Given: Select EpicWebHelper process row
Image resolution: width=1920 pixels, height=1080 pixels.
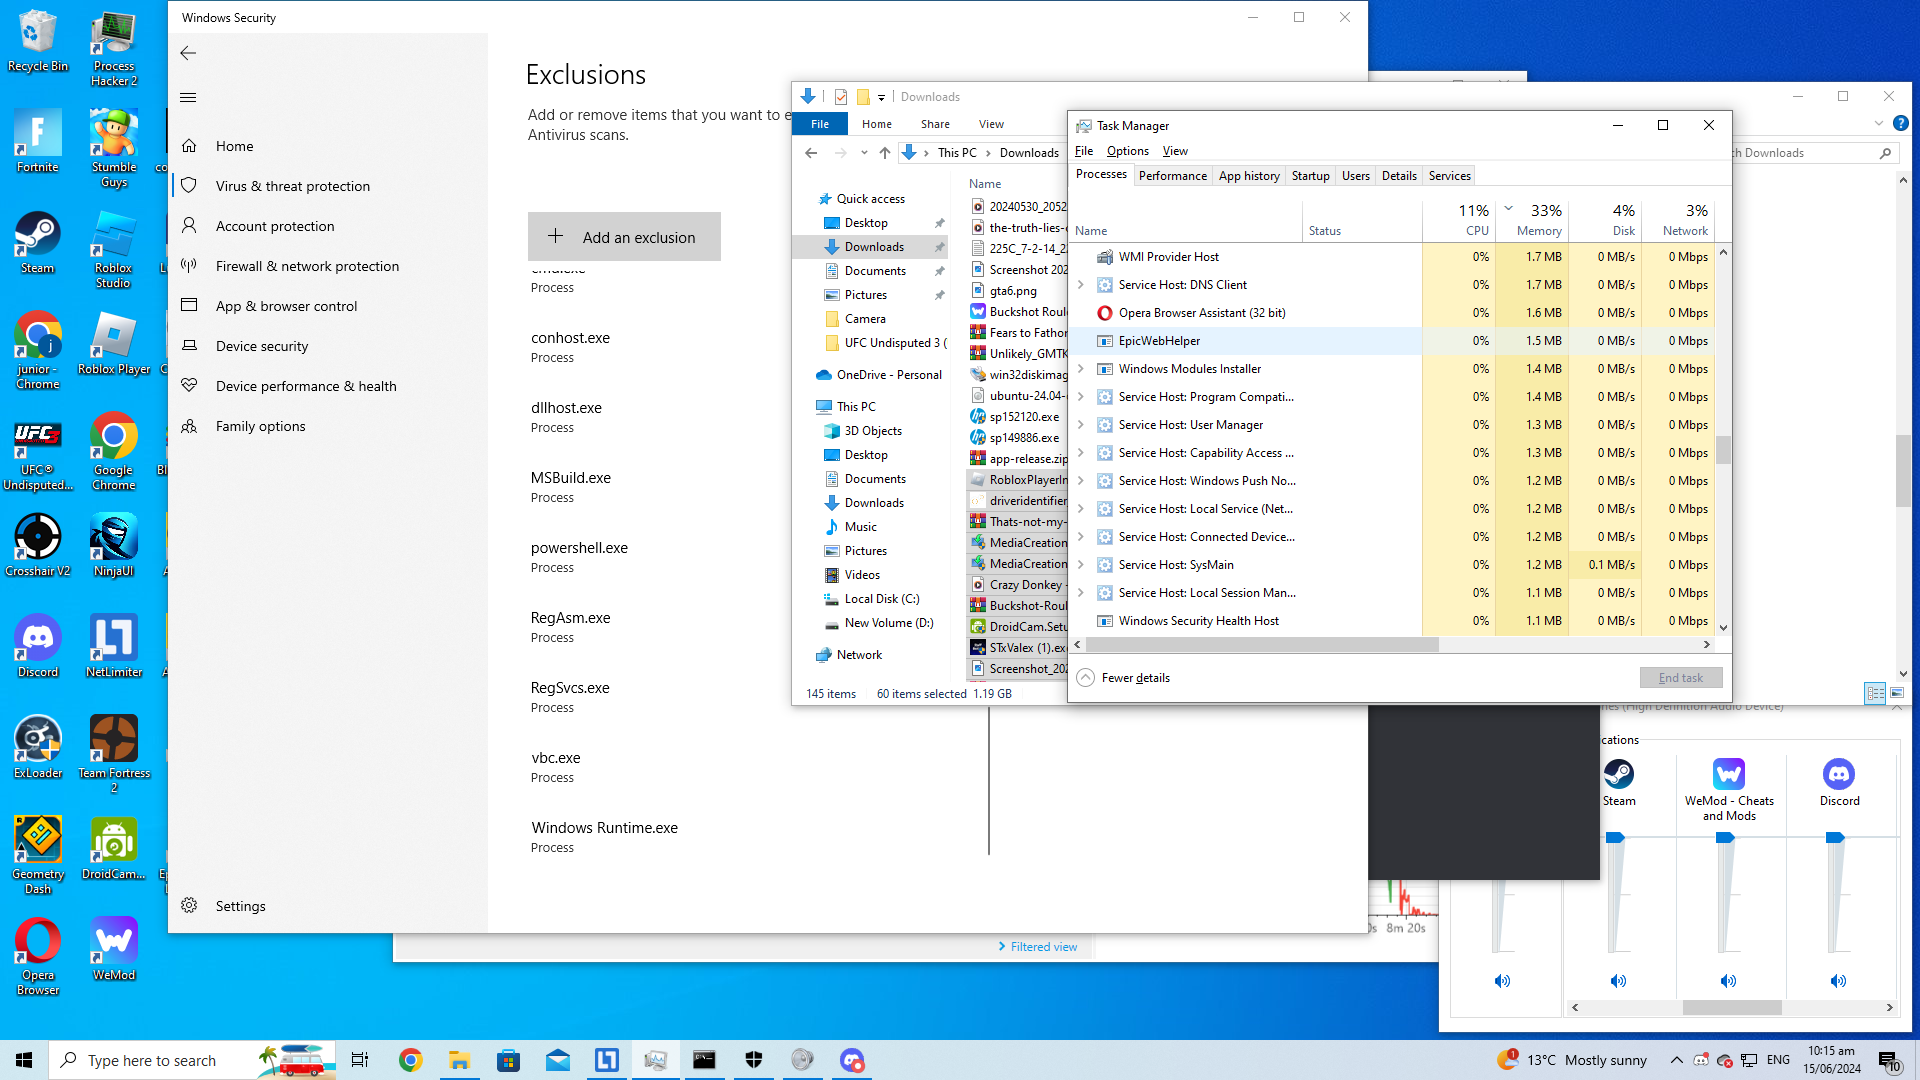Looking at the screenshot, I should coord(1159,341).
